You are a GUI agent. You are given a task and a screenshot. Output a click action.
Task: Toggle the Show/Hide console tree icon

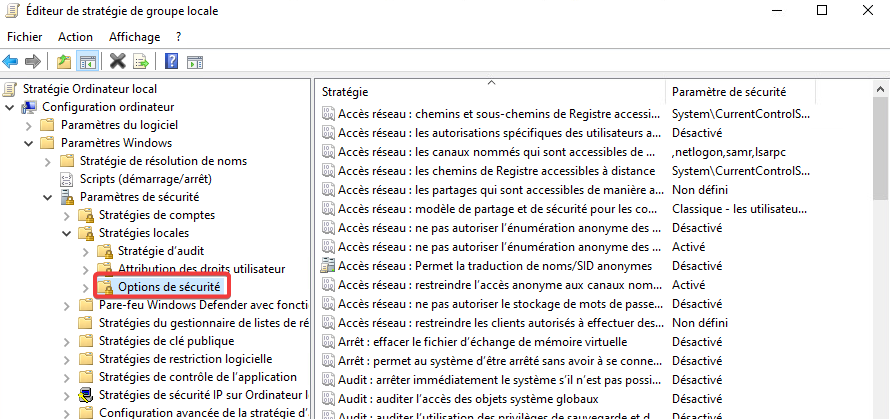point(88,61)
